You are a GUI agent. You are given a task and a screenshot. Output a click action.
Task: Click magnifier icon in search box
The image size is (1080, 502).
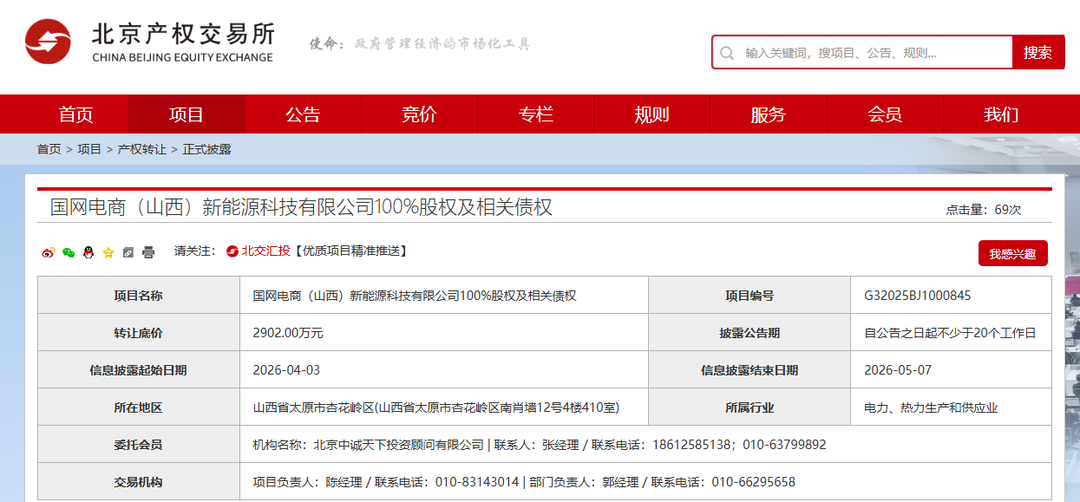point(727,53)
